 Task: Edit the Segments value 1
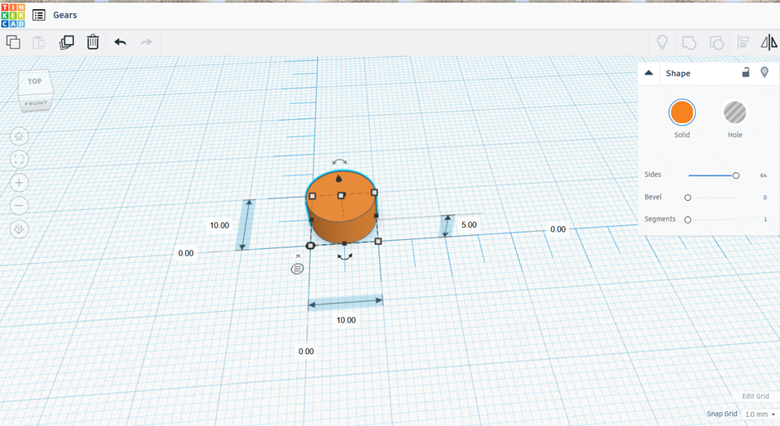[x=765, y=219]
